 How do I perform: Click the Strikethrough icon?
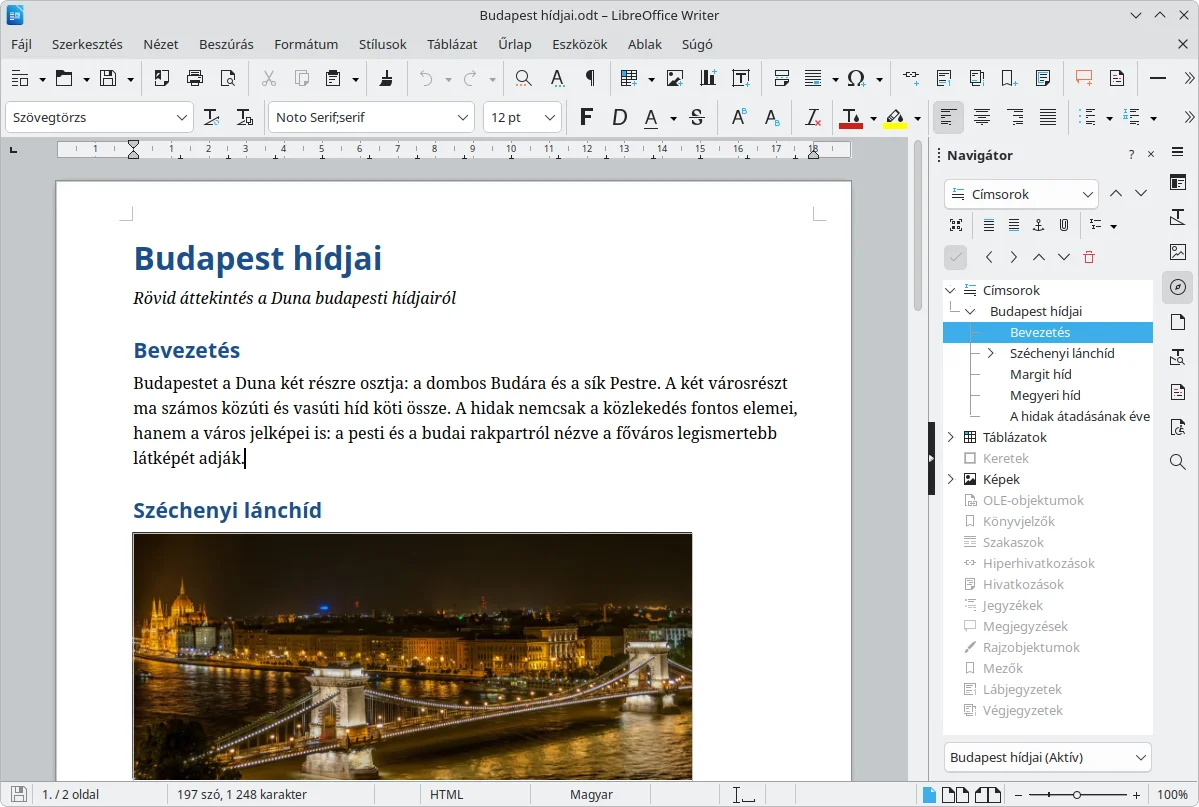[697, 117]
